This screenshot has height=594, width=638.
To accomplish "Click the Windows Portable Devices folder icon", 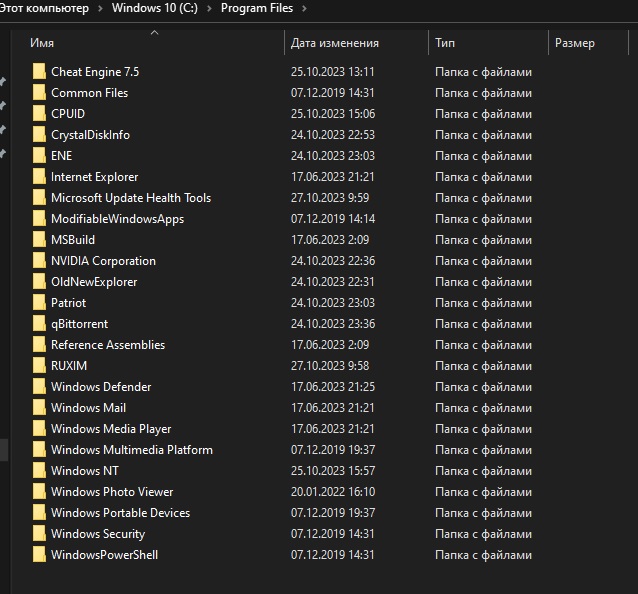I will 39,513.
